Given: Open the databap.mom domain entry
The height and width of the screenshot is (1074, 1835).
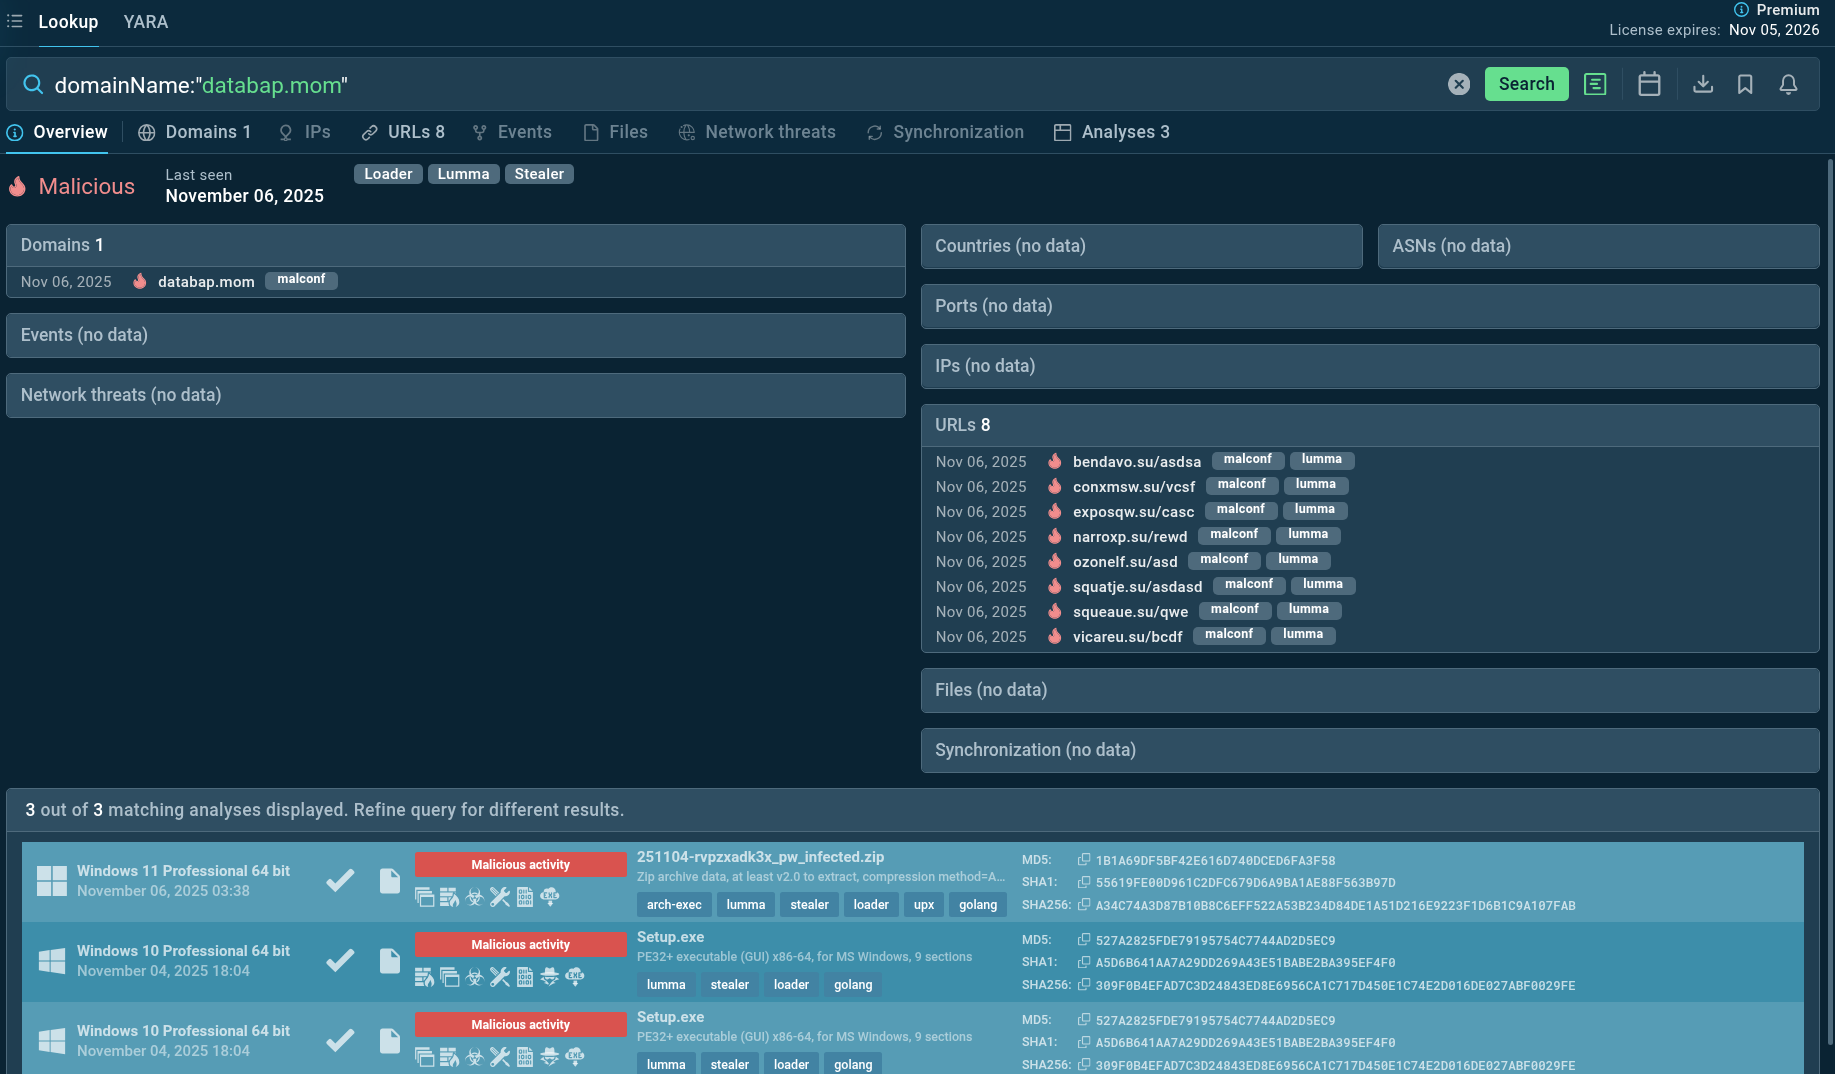Looking at the screenshot, I should coord(206,282).
